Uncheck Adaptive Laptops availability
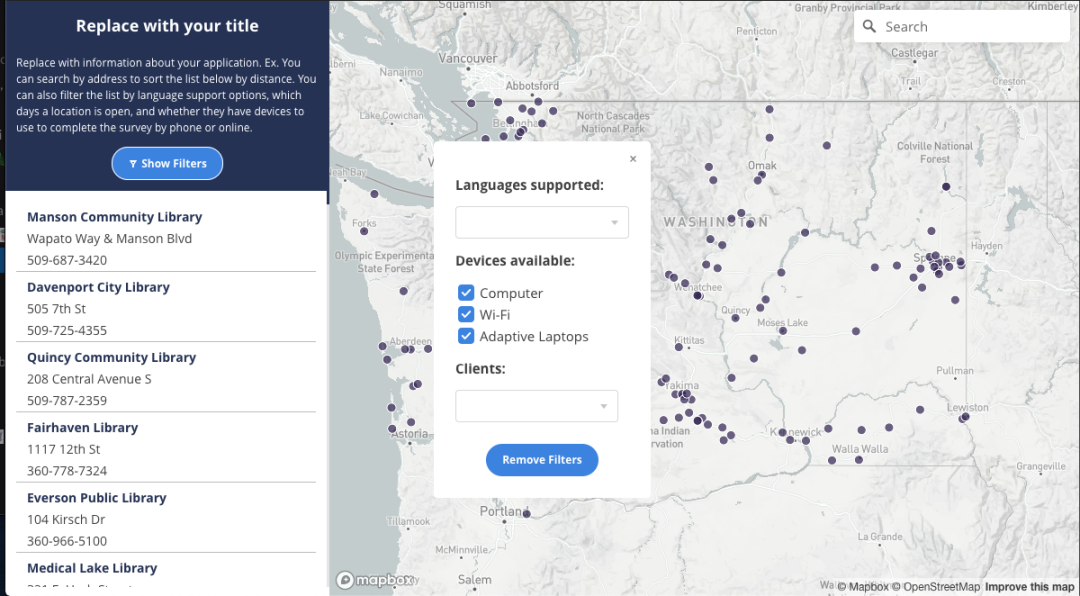The width and height of the screenshot is (1080, 596). (x=466, y=336)
